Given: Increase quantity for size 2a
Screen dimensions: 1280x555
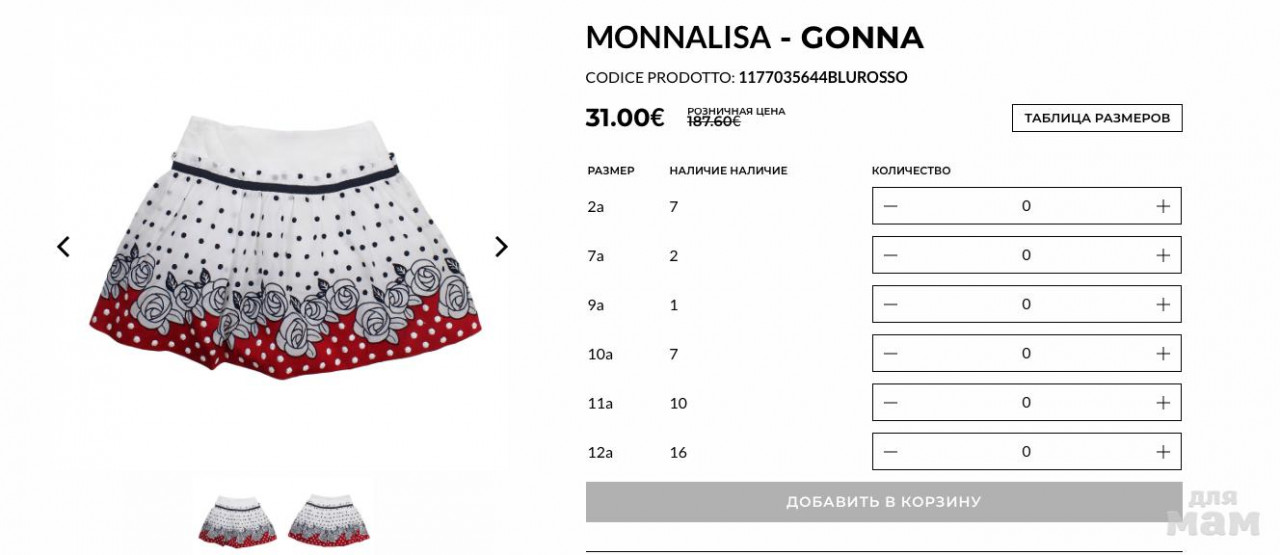Looking at the screenshot, I should [x=1162, y=206].
